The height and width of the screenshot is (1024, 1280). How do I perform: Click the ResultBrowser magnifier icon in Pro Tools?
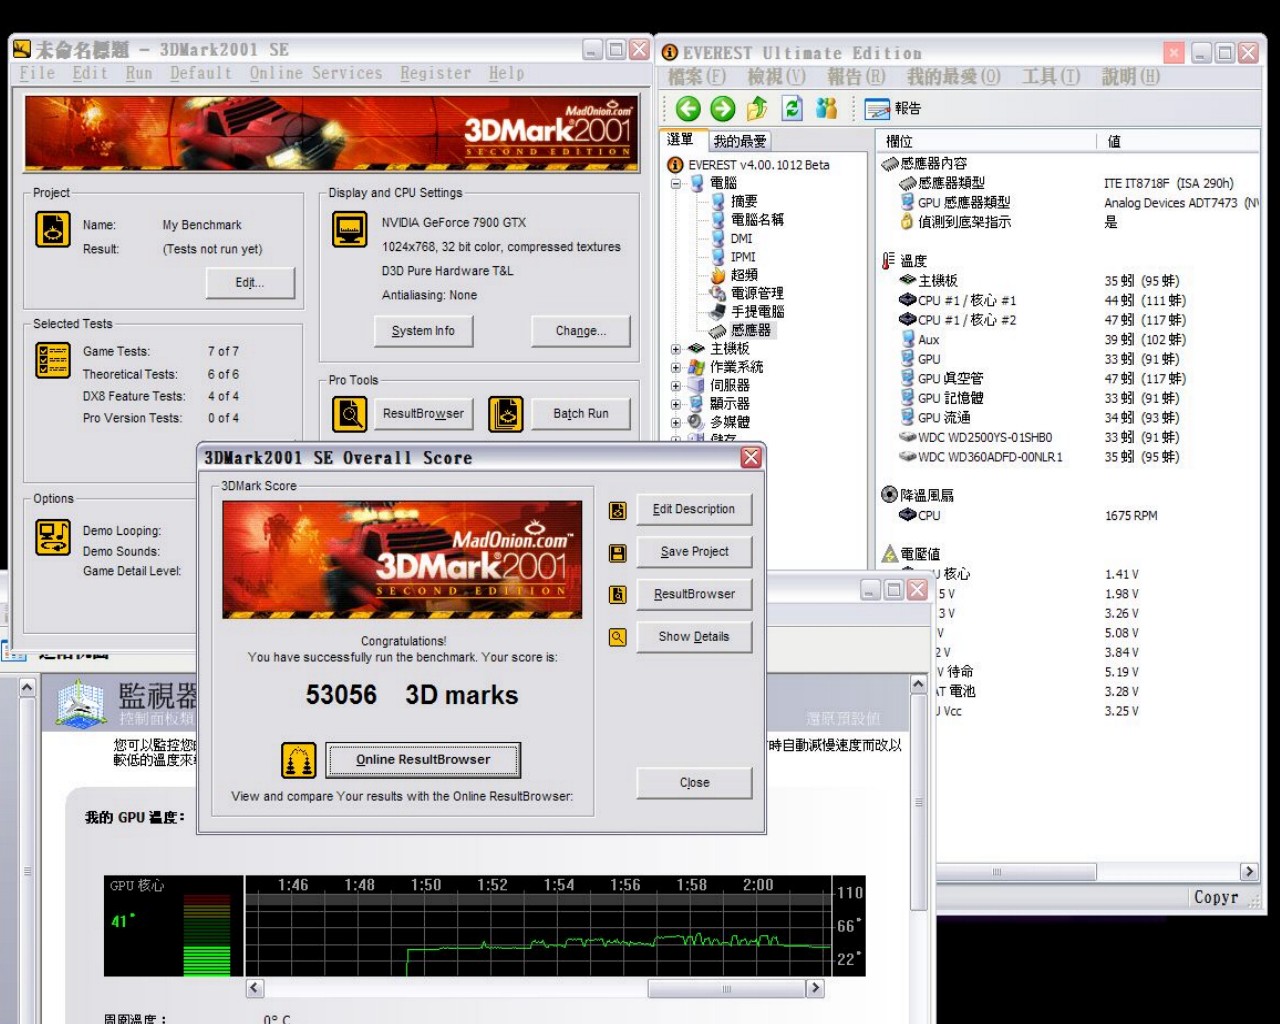point(350,414)
